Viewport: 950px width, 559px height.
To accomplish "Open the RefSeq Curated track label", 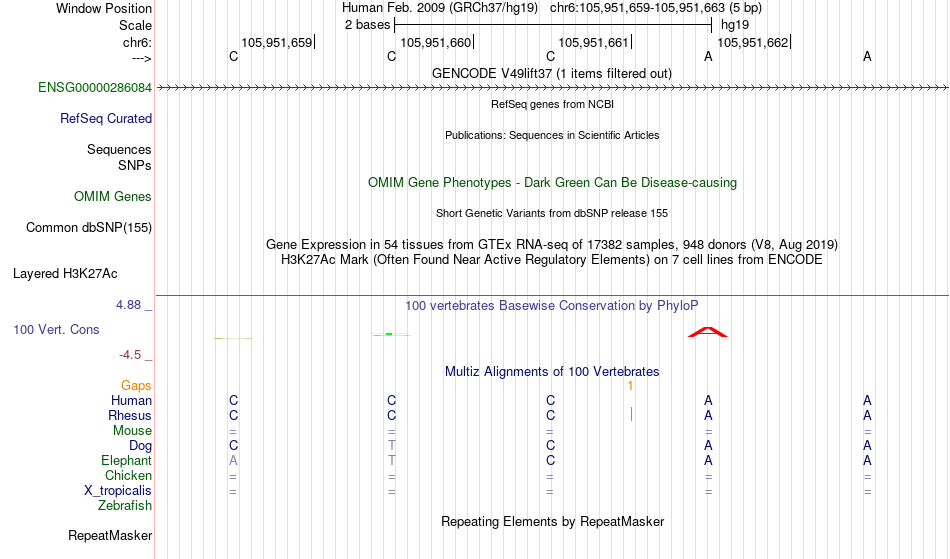I will point(105,118).
